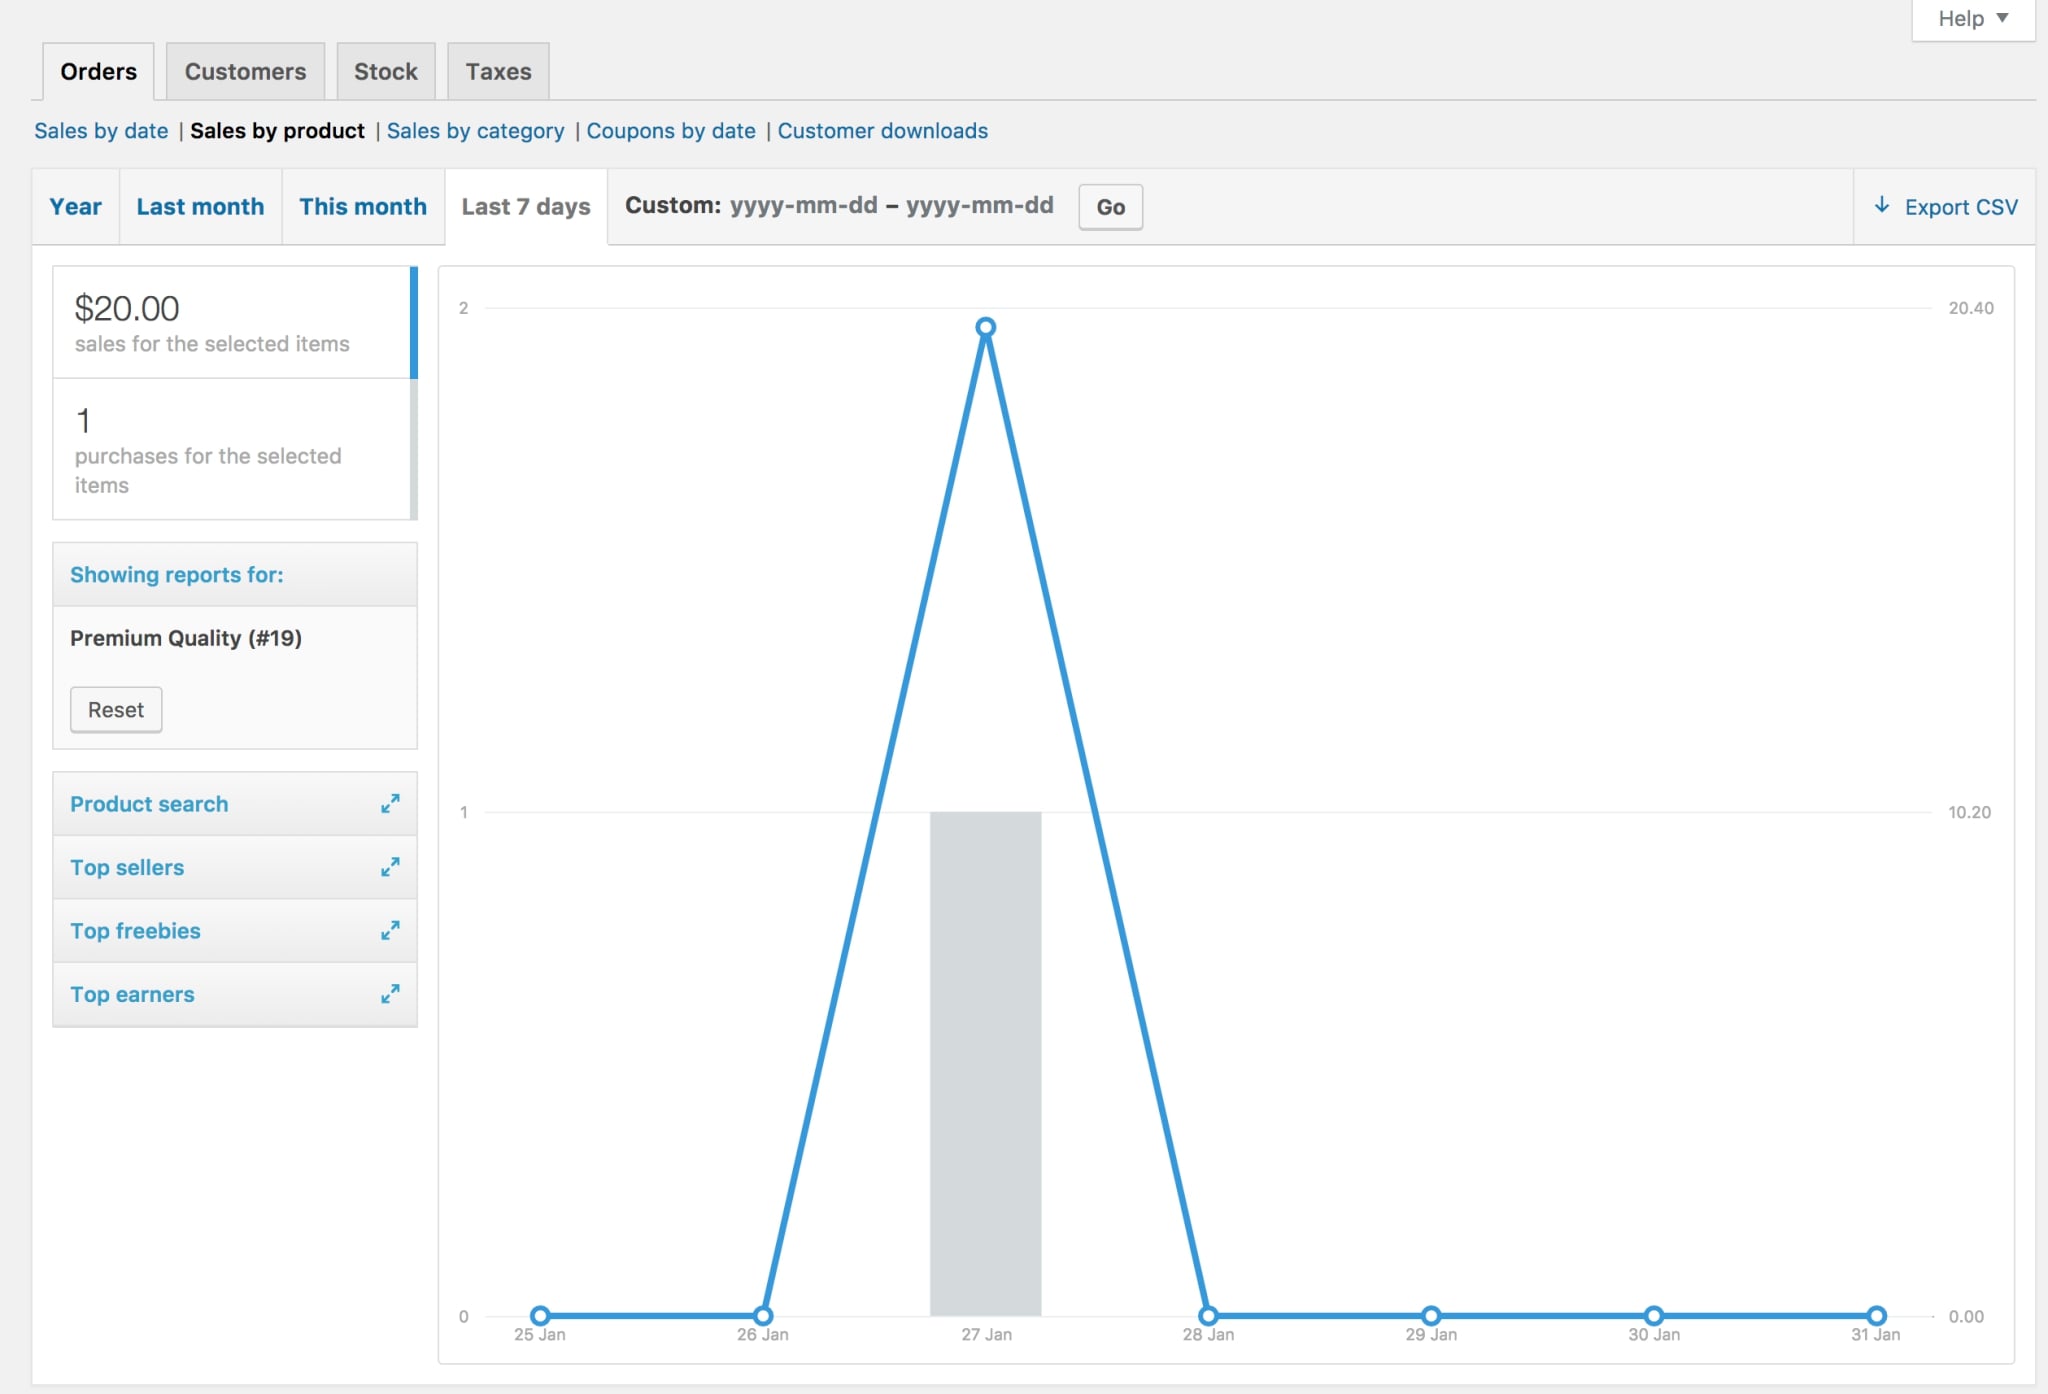Select the Year time period tab
The width and height of the screenshot is (2048, 1394).
pyautogui.click(x=75, y=204)
